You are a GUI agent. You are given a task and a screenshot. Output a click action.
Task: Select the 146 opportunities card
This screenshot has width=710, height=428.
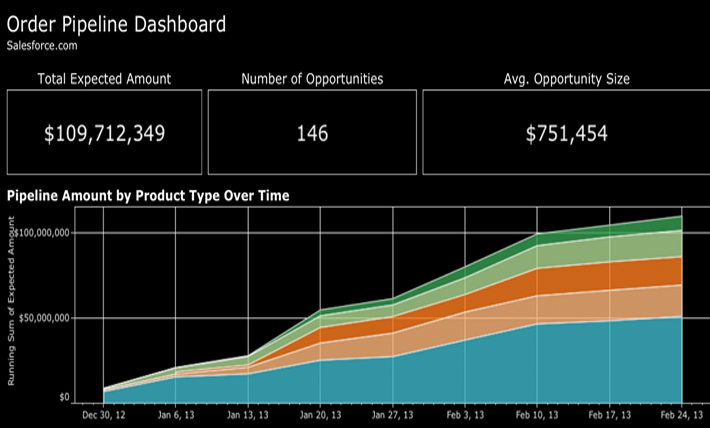pyautogui.click(x=312, y=133)
